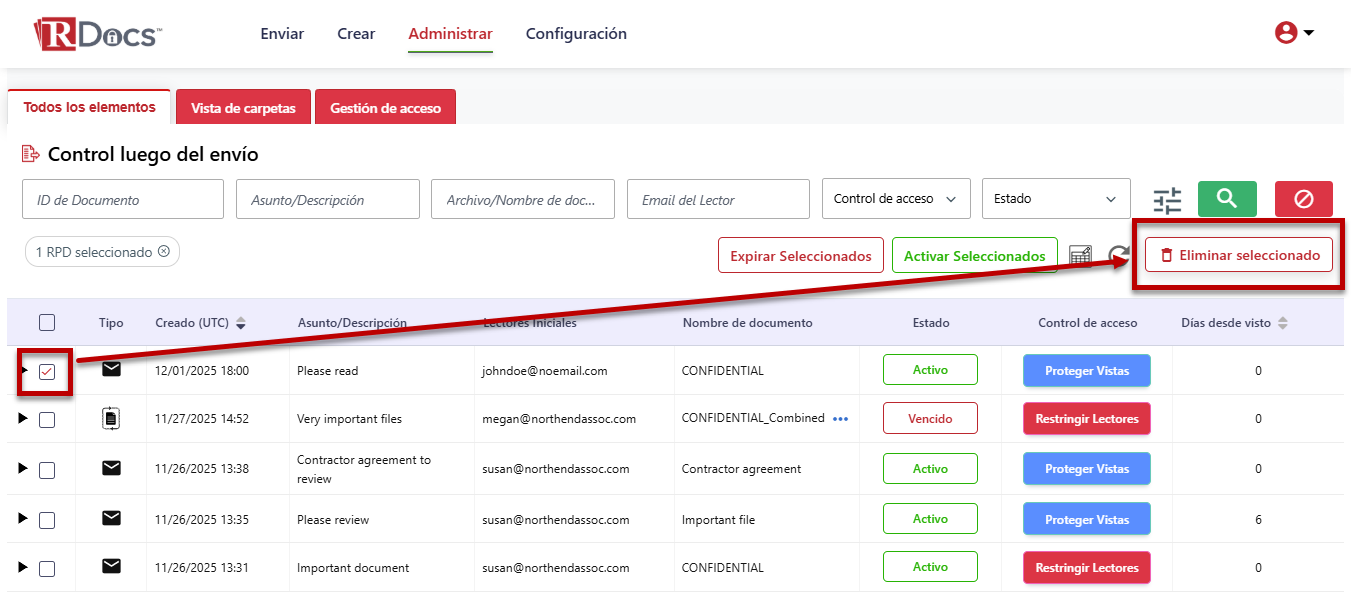1351x592 pixels.
Task: Click the Expirar Seleccionados button
Action: 800,256
